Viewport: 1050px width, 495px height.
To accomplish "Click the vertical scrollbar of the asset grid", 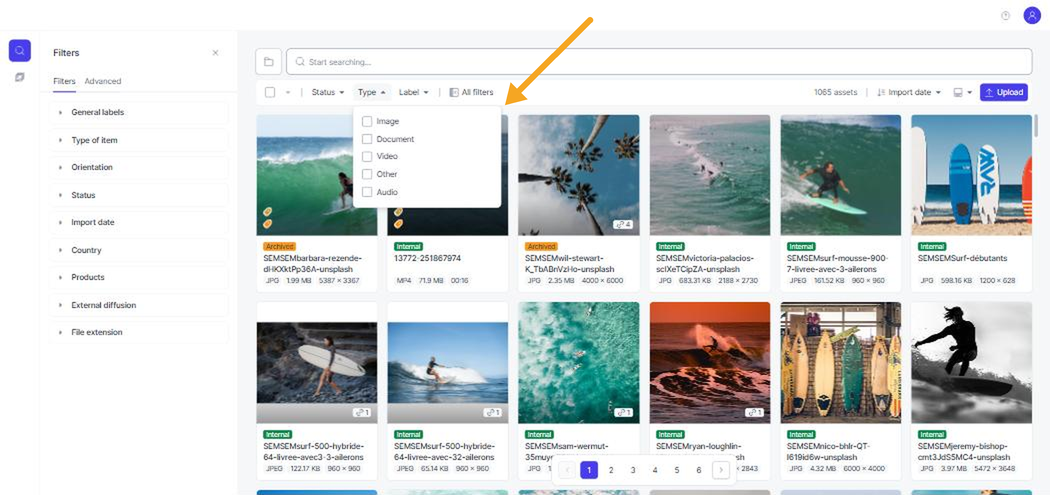I will pos(1037,127).
